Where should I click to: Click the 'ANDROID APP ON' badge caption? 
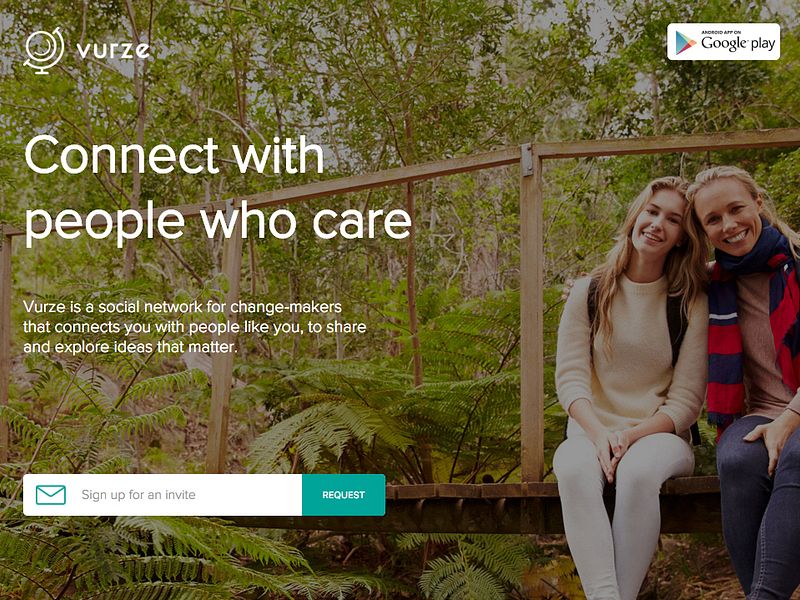720,33
